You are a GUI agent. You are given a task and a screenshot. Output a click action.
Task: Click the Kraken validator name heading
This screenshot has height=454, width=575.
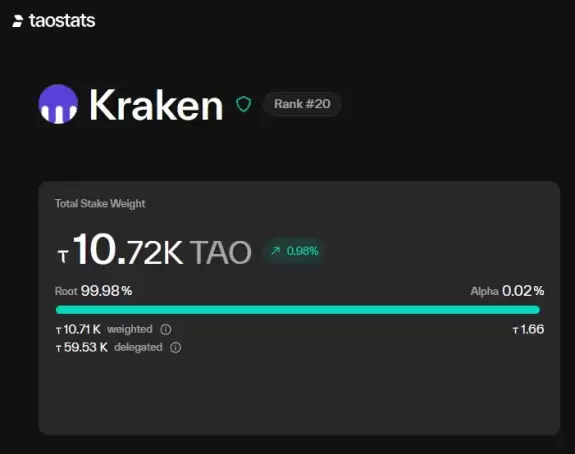click(156, 105)
